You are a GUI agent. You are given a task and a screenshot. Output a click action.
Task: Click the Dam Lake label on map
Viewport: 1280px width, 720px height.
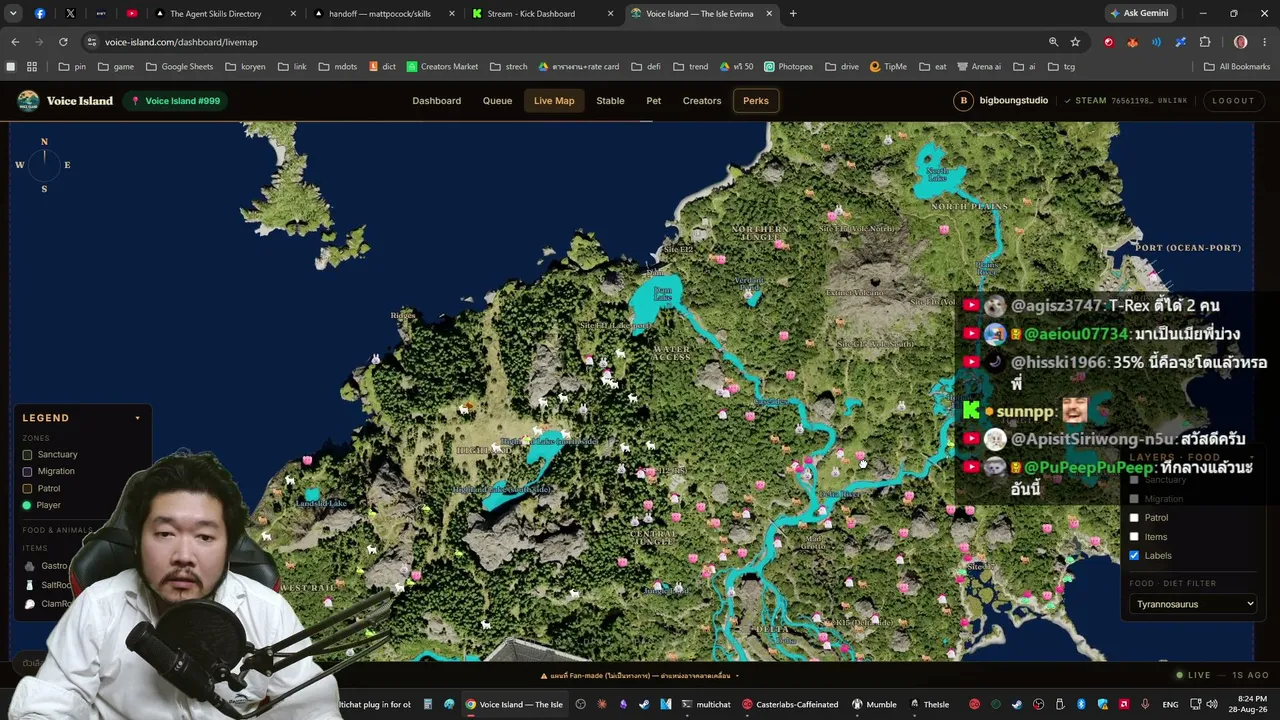coord(662,294)
